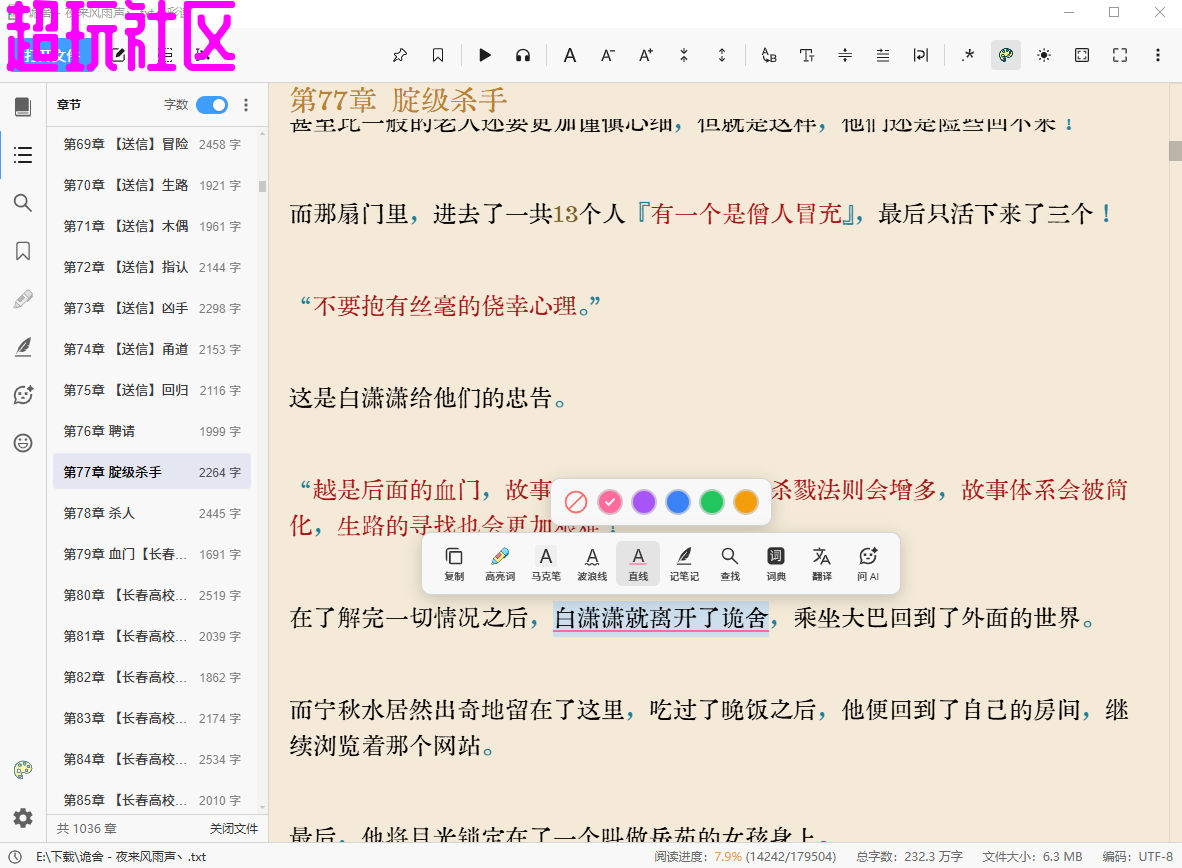Click the paragraph spacing icon
Image resolution: width=1182 pixels, height=868 pixels.
[845, 55]
